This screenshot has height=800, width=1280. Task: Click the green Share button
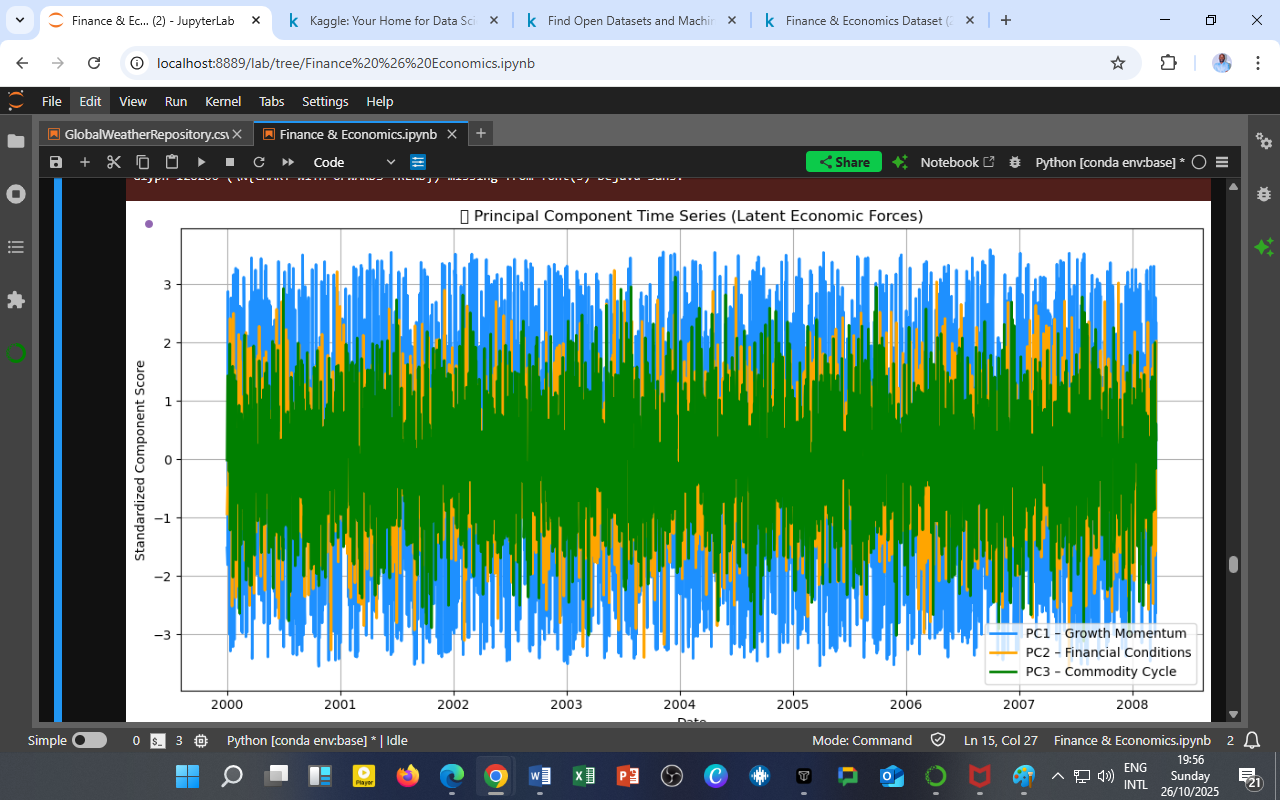[843, 162]
